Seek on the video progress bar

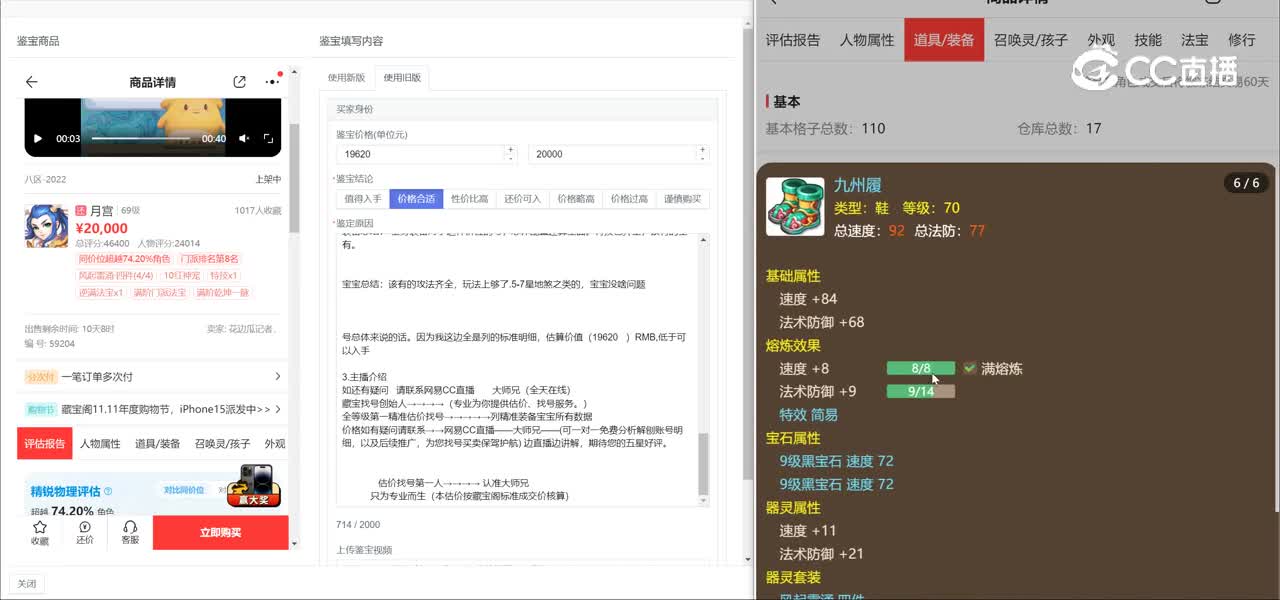140,139
